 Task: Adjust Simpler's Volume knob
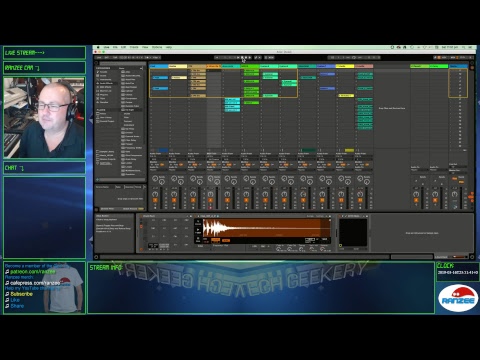[x=323, y=248]
